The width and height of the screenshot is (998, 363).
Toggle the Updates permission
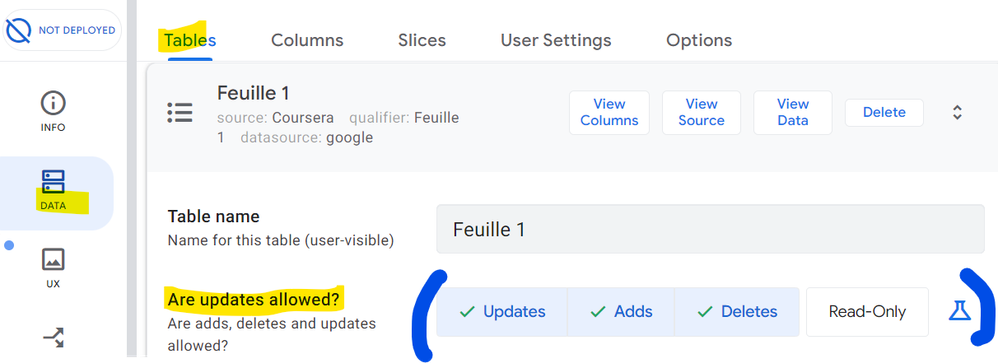coord(502,311)
